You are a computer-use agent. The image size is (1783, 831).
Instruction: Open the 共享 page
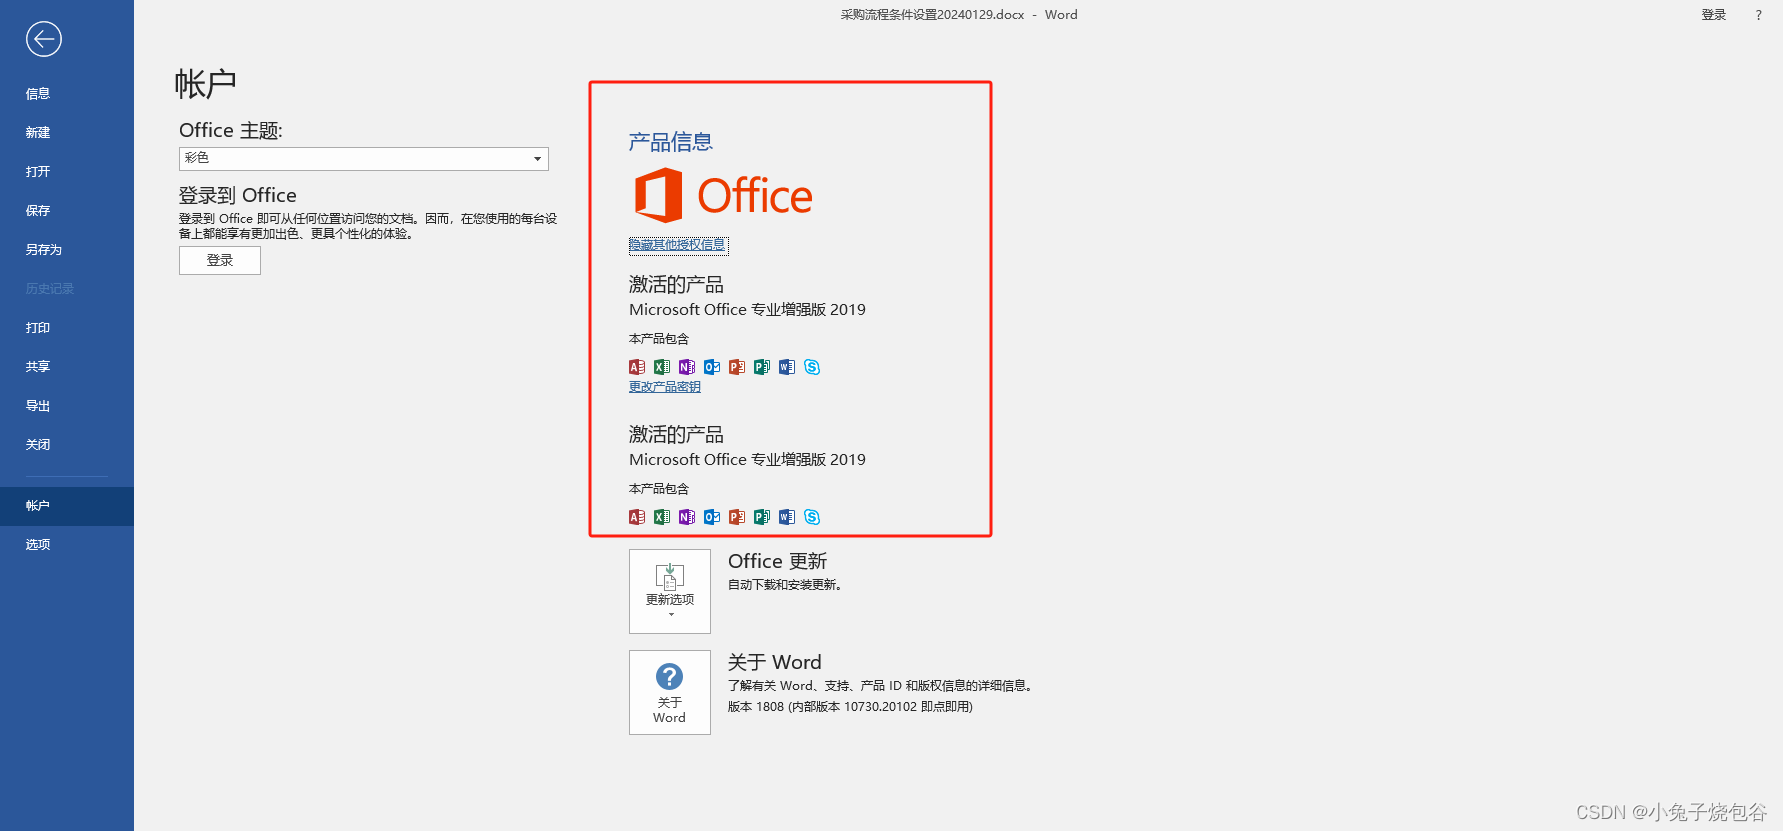[67, 366]
